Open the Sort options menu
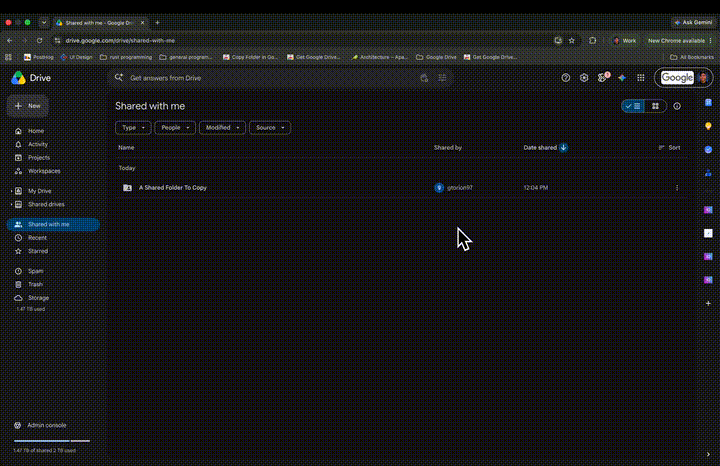The height and width of the screenshot is (466, 720). pos(669,147)
